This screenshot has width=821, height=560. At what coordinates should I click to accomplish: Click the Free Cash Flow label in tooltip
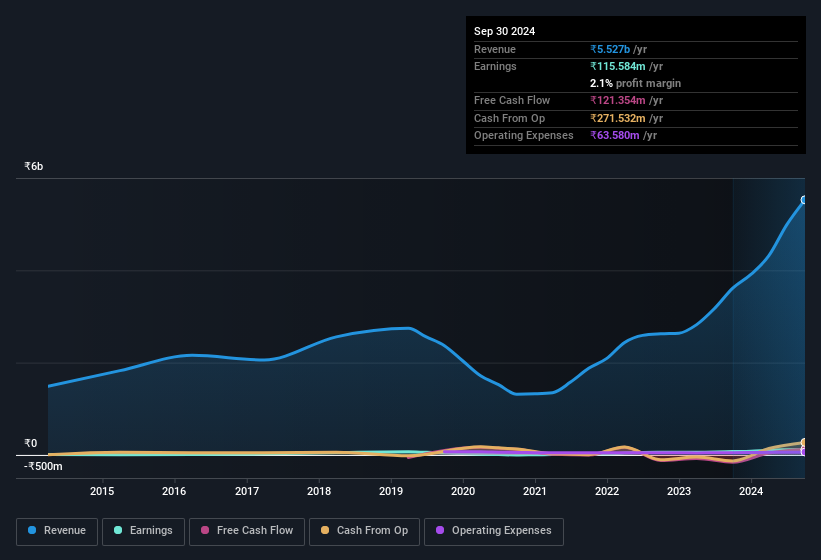(x=512, y=100)
